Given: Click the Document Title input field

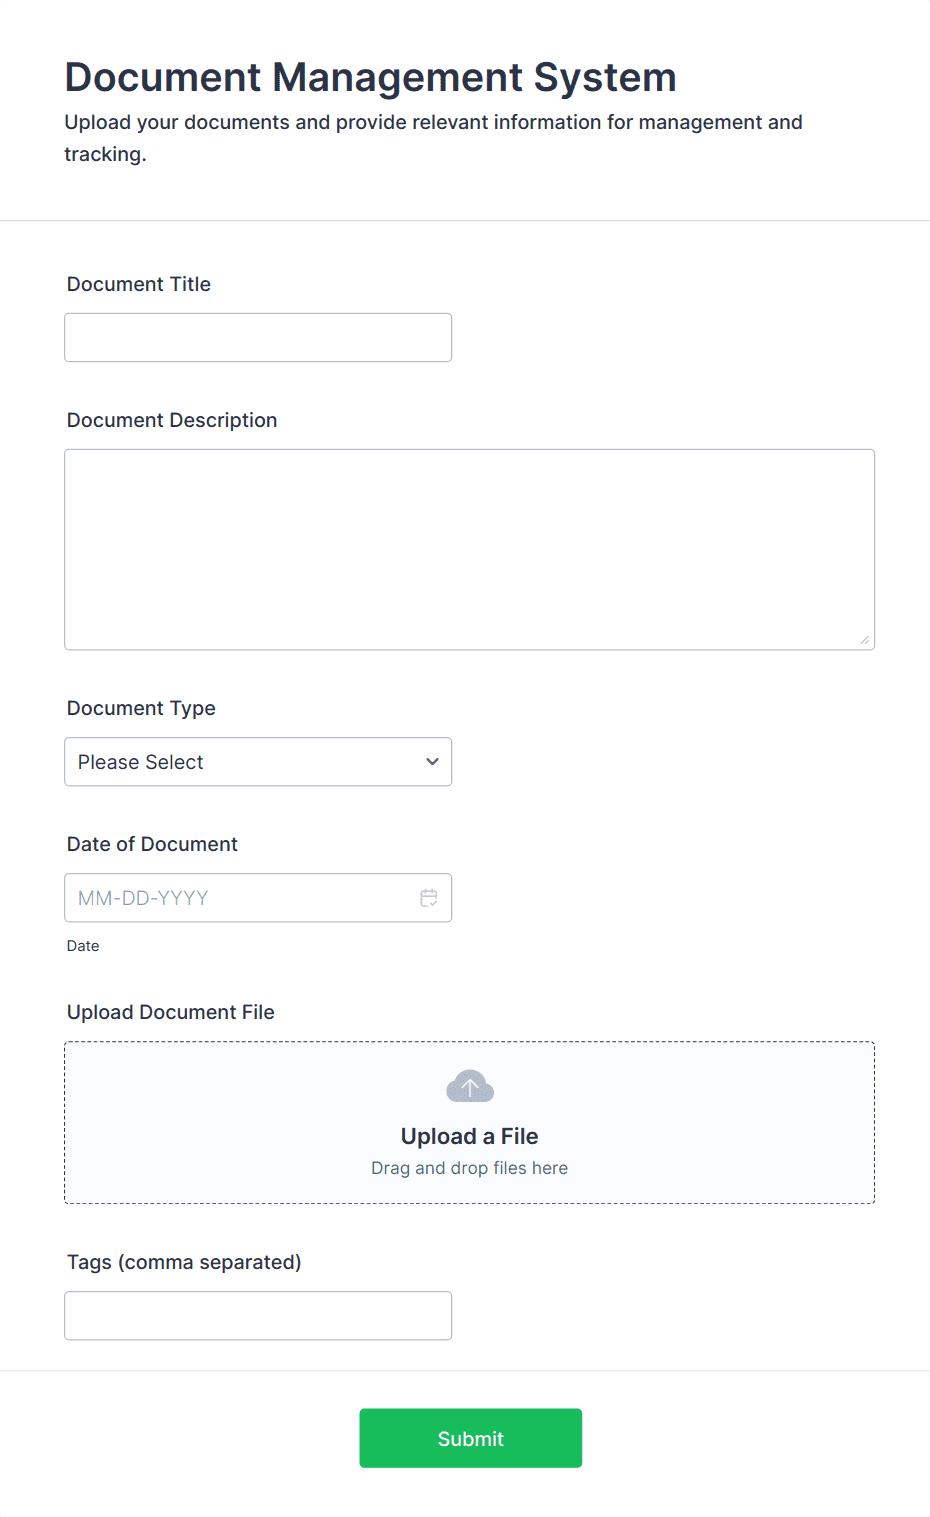Looking at the screenshot, I should (258, 337).
